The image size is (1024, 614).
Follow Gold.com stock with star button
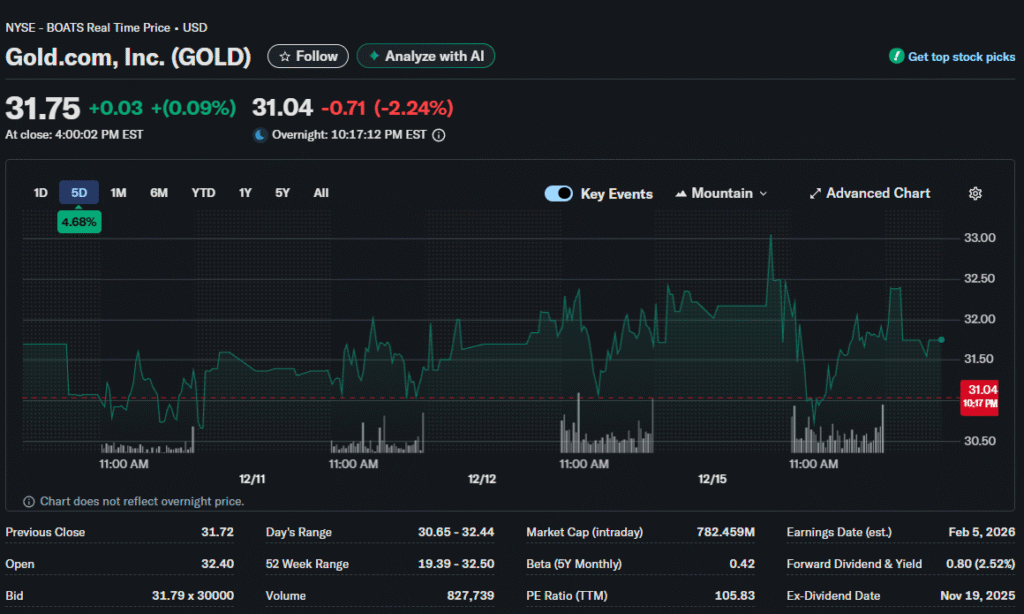click(x=308, y=57)
